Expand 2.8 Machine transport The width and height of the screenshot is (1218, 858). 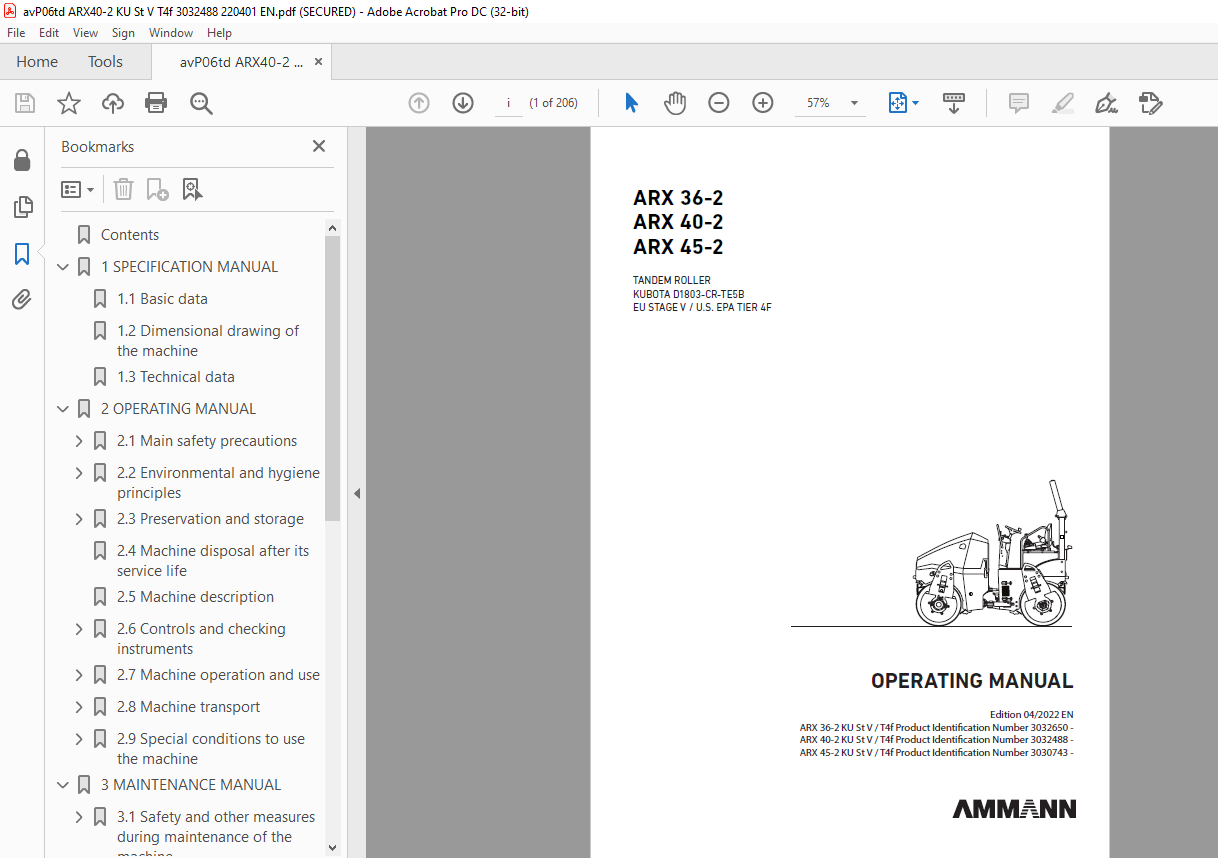click(x=79, y=707)
